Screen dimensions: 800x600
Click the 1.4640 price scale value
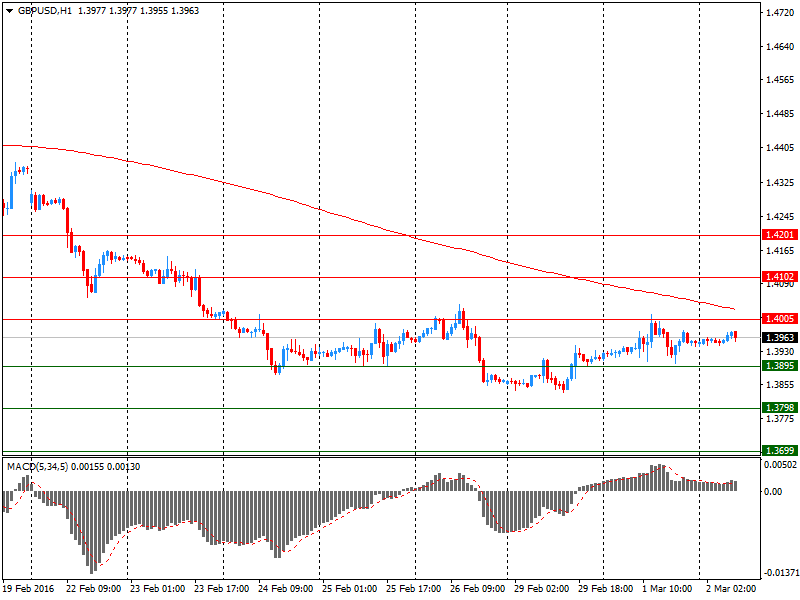[x=780, y=46]
